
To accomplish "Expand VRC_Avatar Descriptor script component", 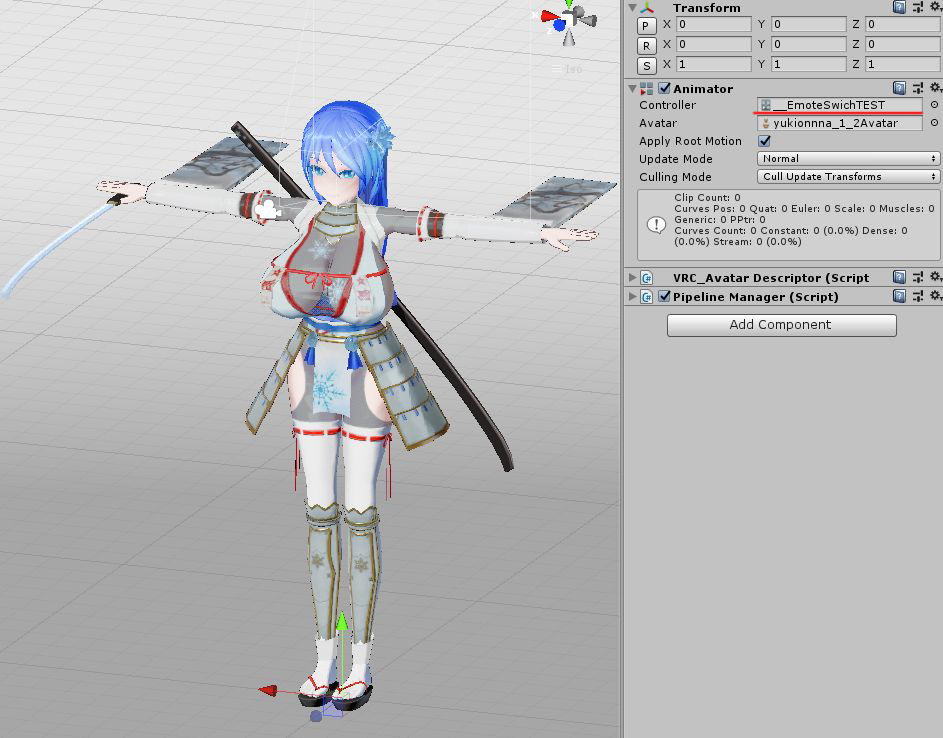I will coord(632,277).
